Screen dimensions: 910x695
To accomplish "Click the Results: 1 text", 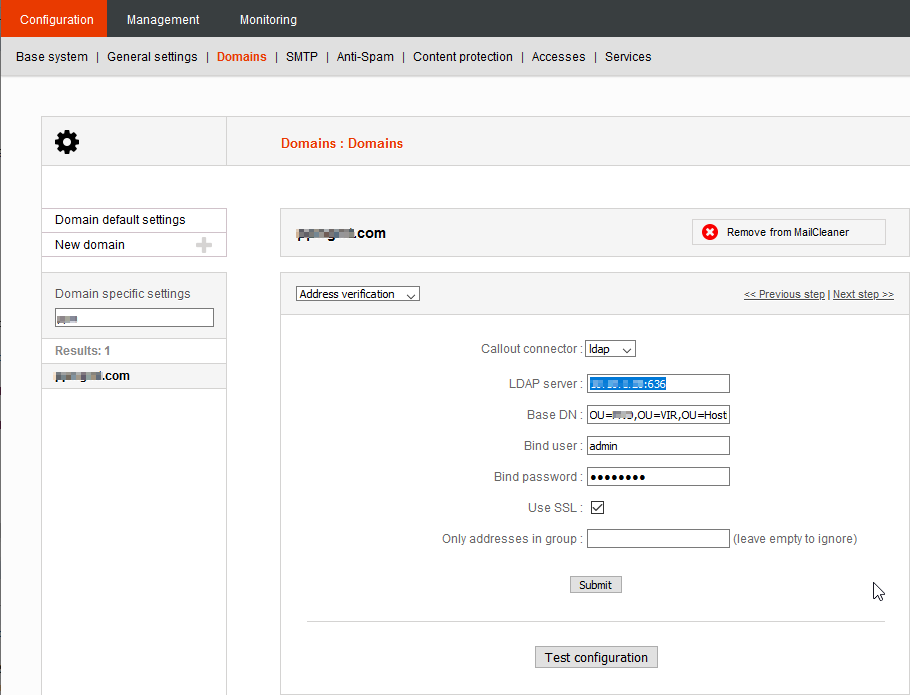I will [82, 351].
